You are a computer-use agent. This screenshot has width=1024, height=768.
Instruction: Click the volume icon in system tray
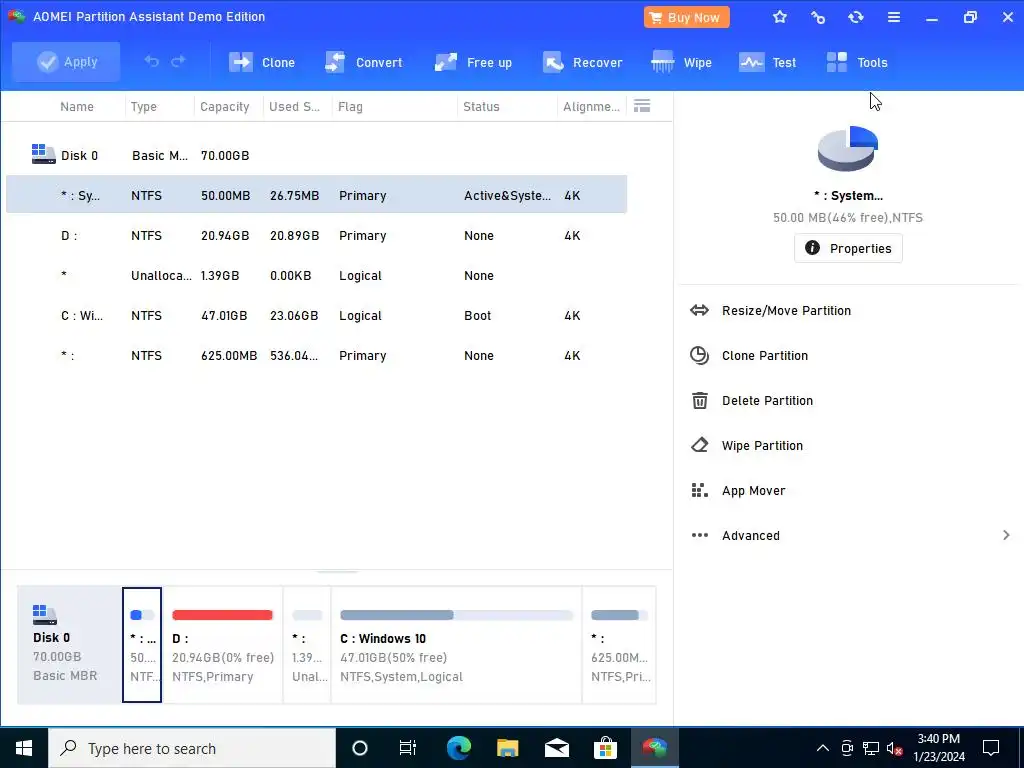pos(894,748)
